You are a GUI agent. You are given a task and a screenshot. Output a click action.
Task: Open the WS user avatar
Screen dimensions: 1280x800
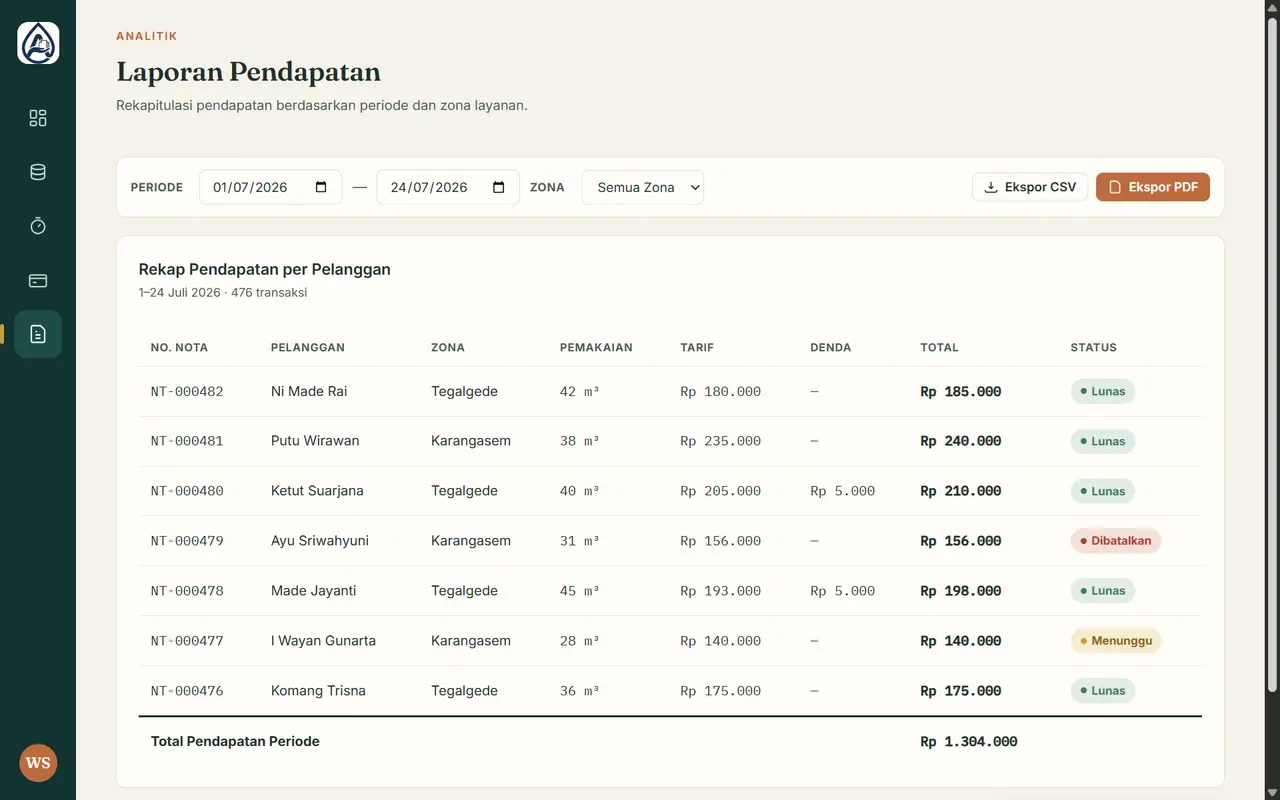coord(38,763)
